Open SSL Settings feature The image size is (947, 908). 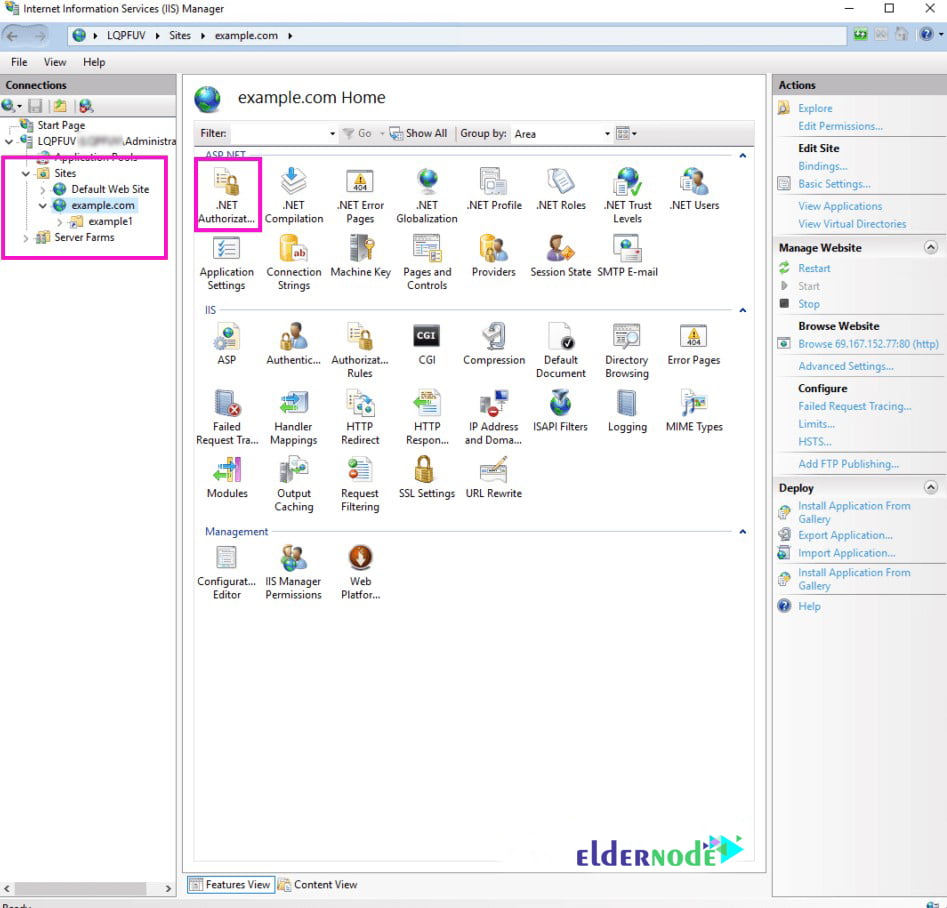click(x=427, y=477)
